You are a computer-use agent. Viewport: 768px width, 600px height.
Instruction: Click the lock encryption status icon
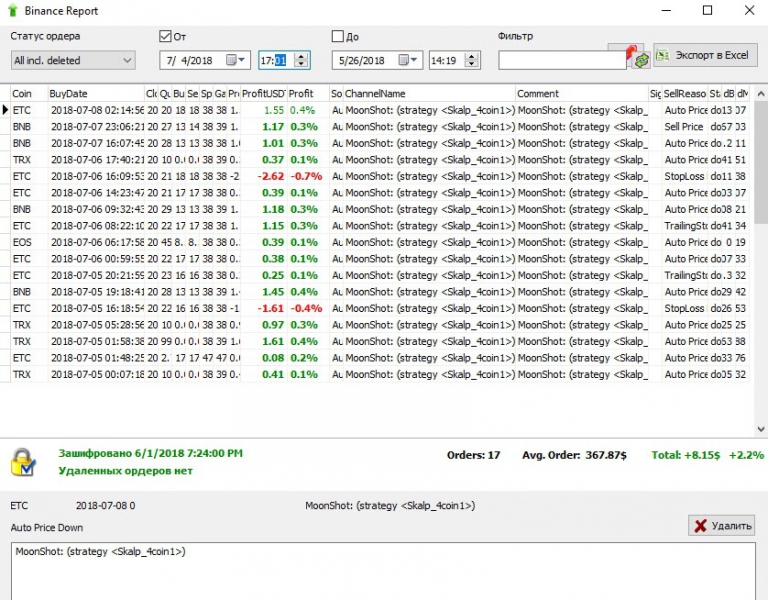tap(23, 462)
